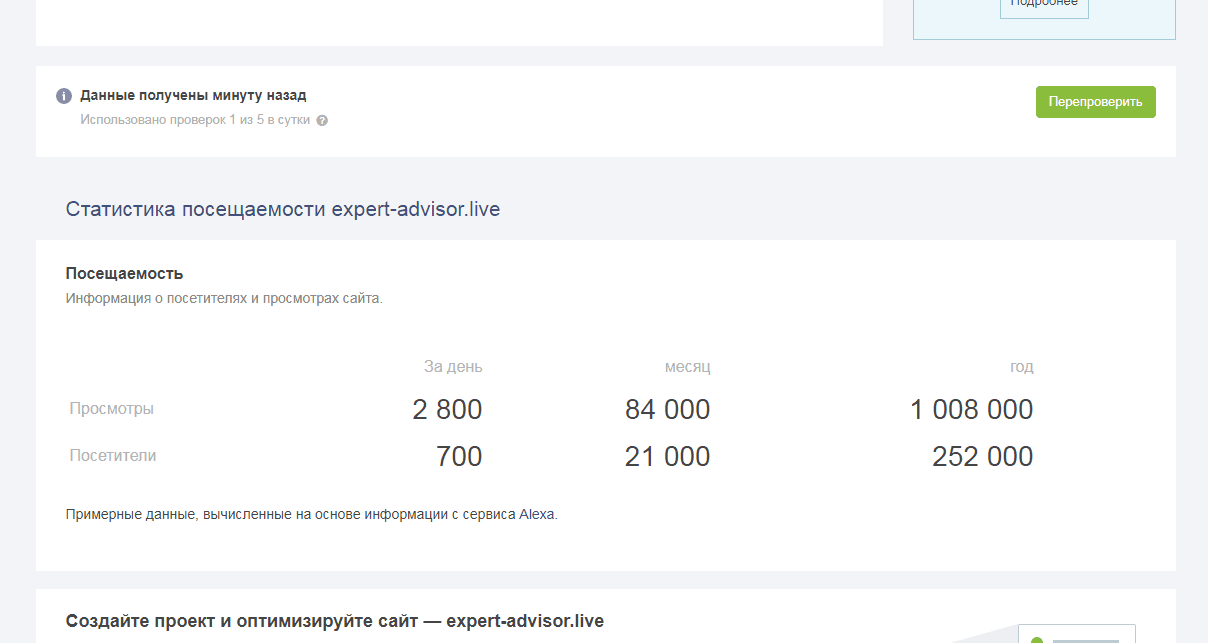Click the Данные получены минуту назад text
This screenshot has width=1208, height=643.
coord(193,96)
